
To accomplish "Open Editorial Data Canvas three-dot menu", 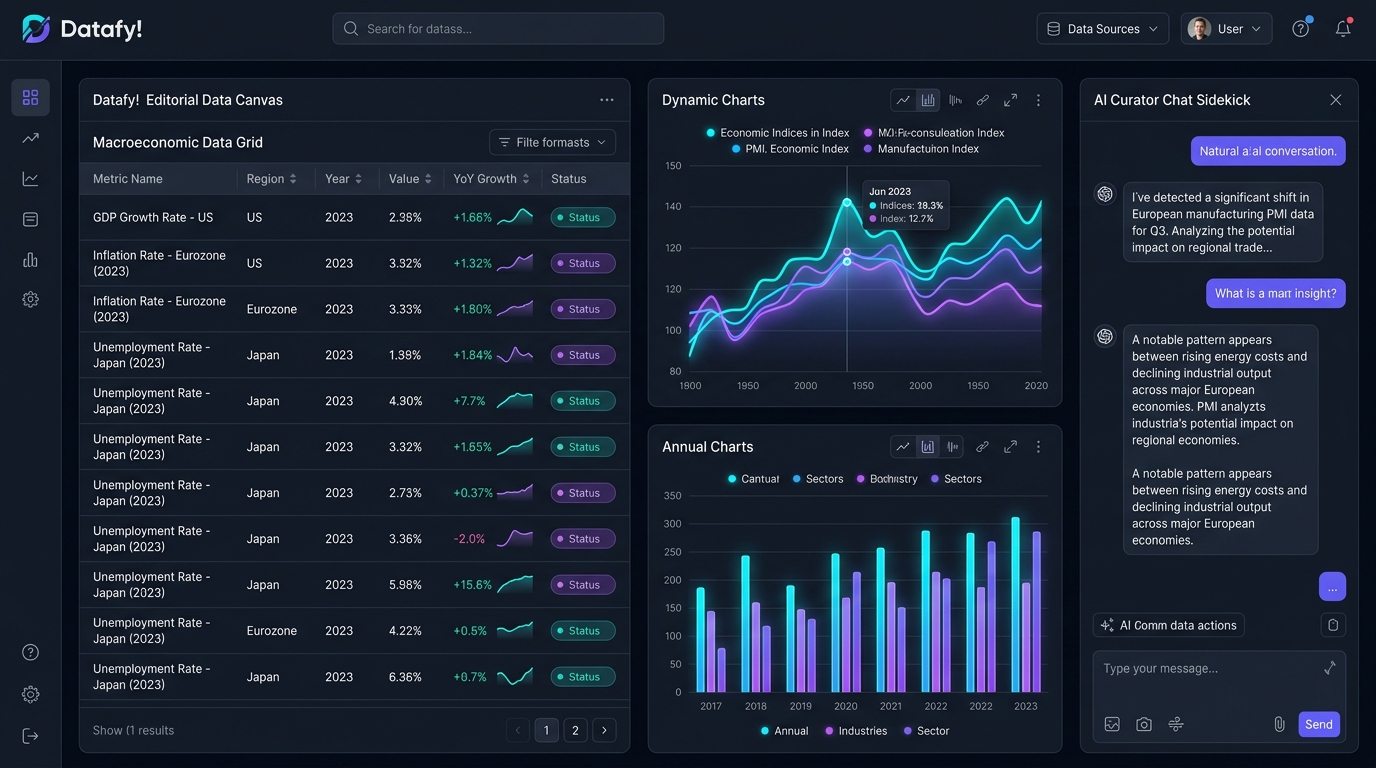I will [x=607, y=100].
